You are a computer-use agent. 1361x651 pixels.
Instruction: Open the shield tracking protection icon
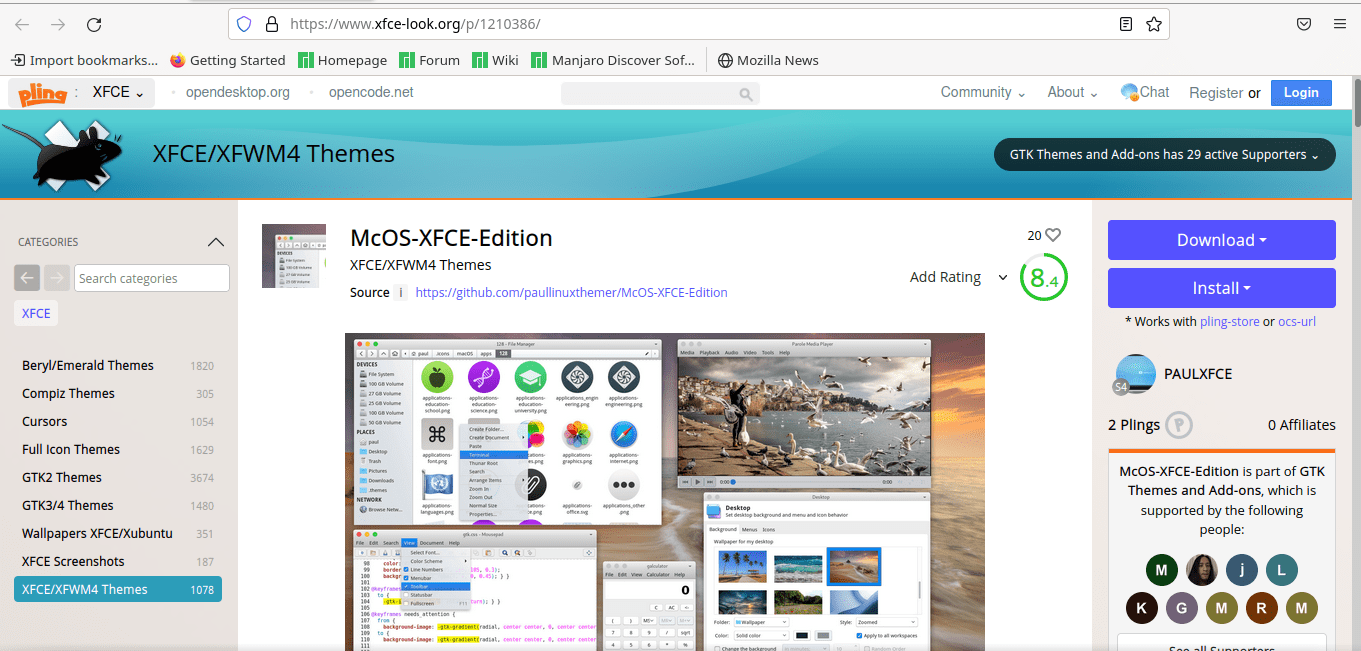click(244, 24)
